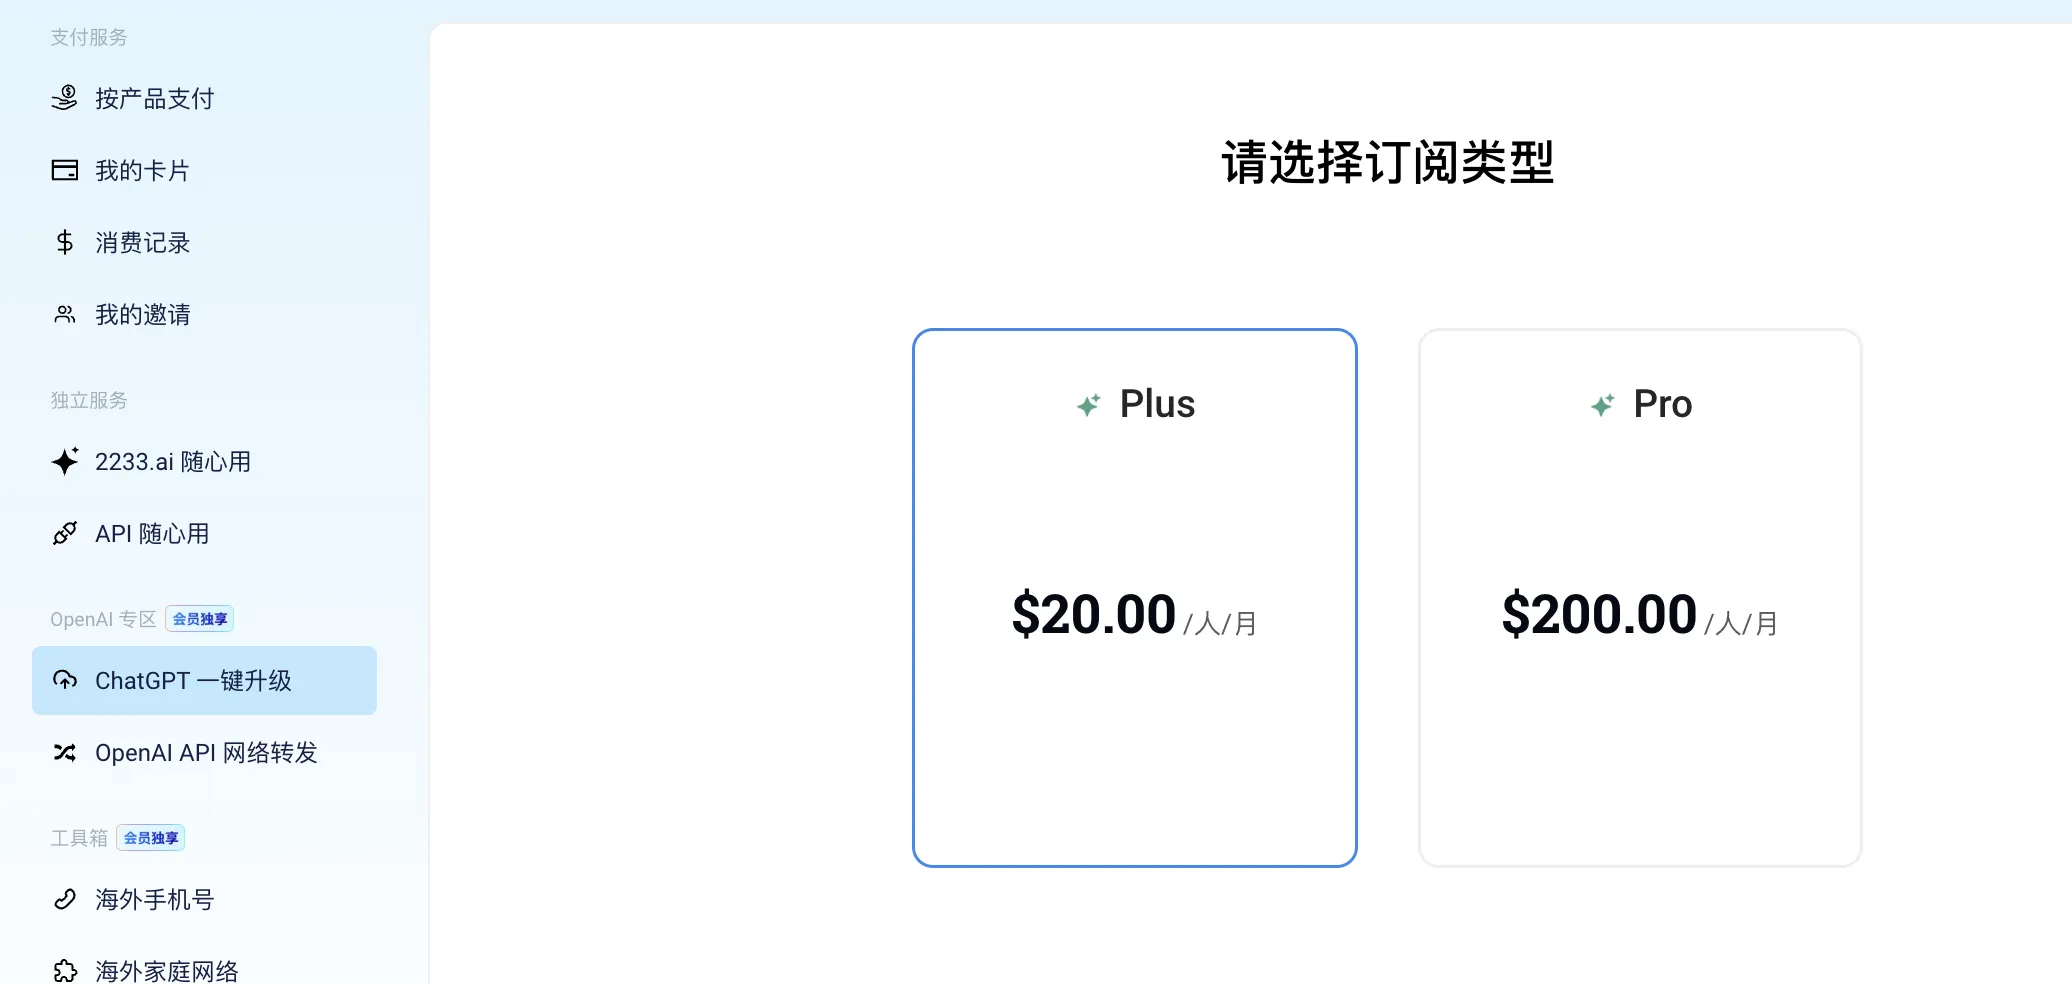Screen dimensions: 2072x984
Task: Click the 海外家庭网络 puzzle icon
Action: click(x=64, y=968)
